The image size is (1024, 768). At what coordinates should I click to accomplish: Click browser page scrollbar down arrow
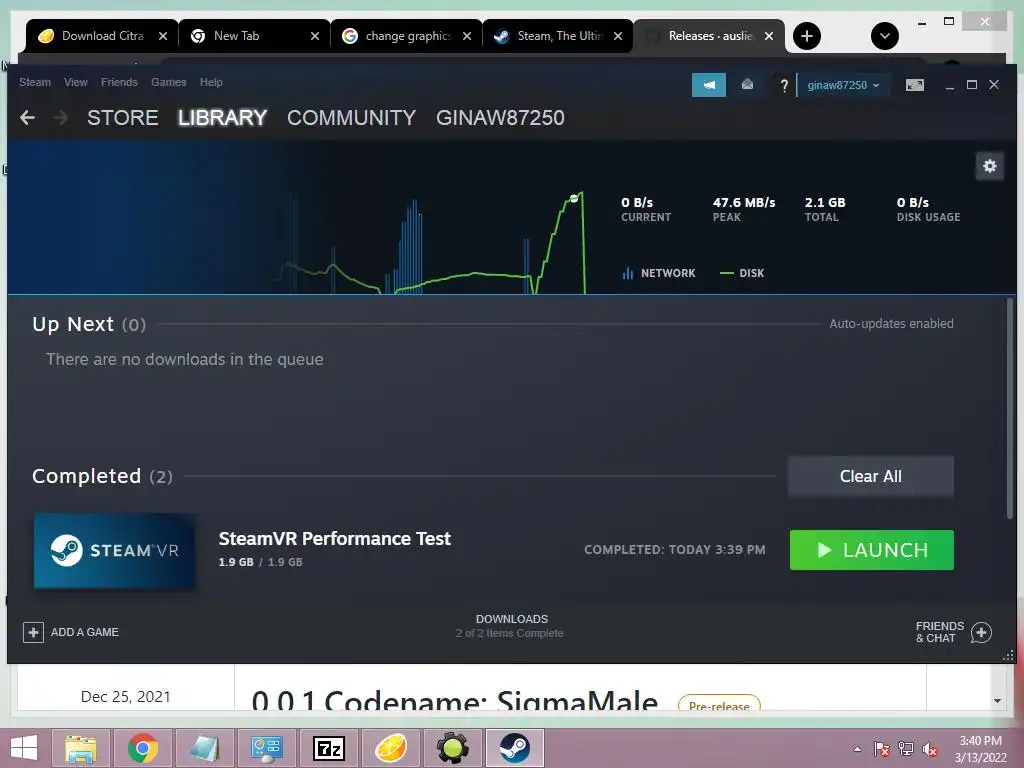[x=997, y=701]
